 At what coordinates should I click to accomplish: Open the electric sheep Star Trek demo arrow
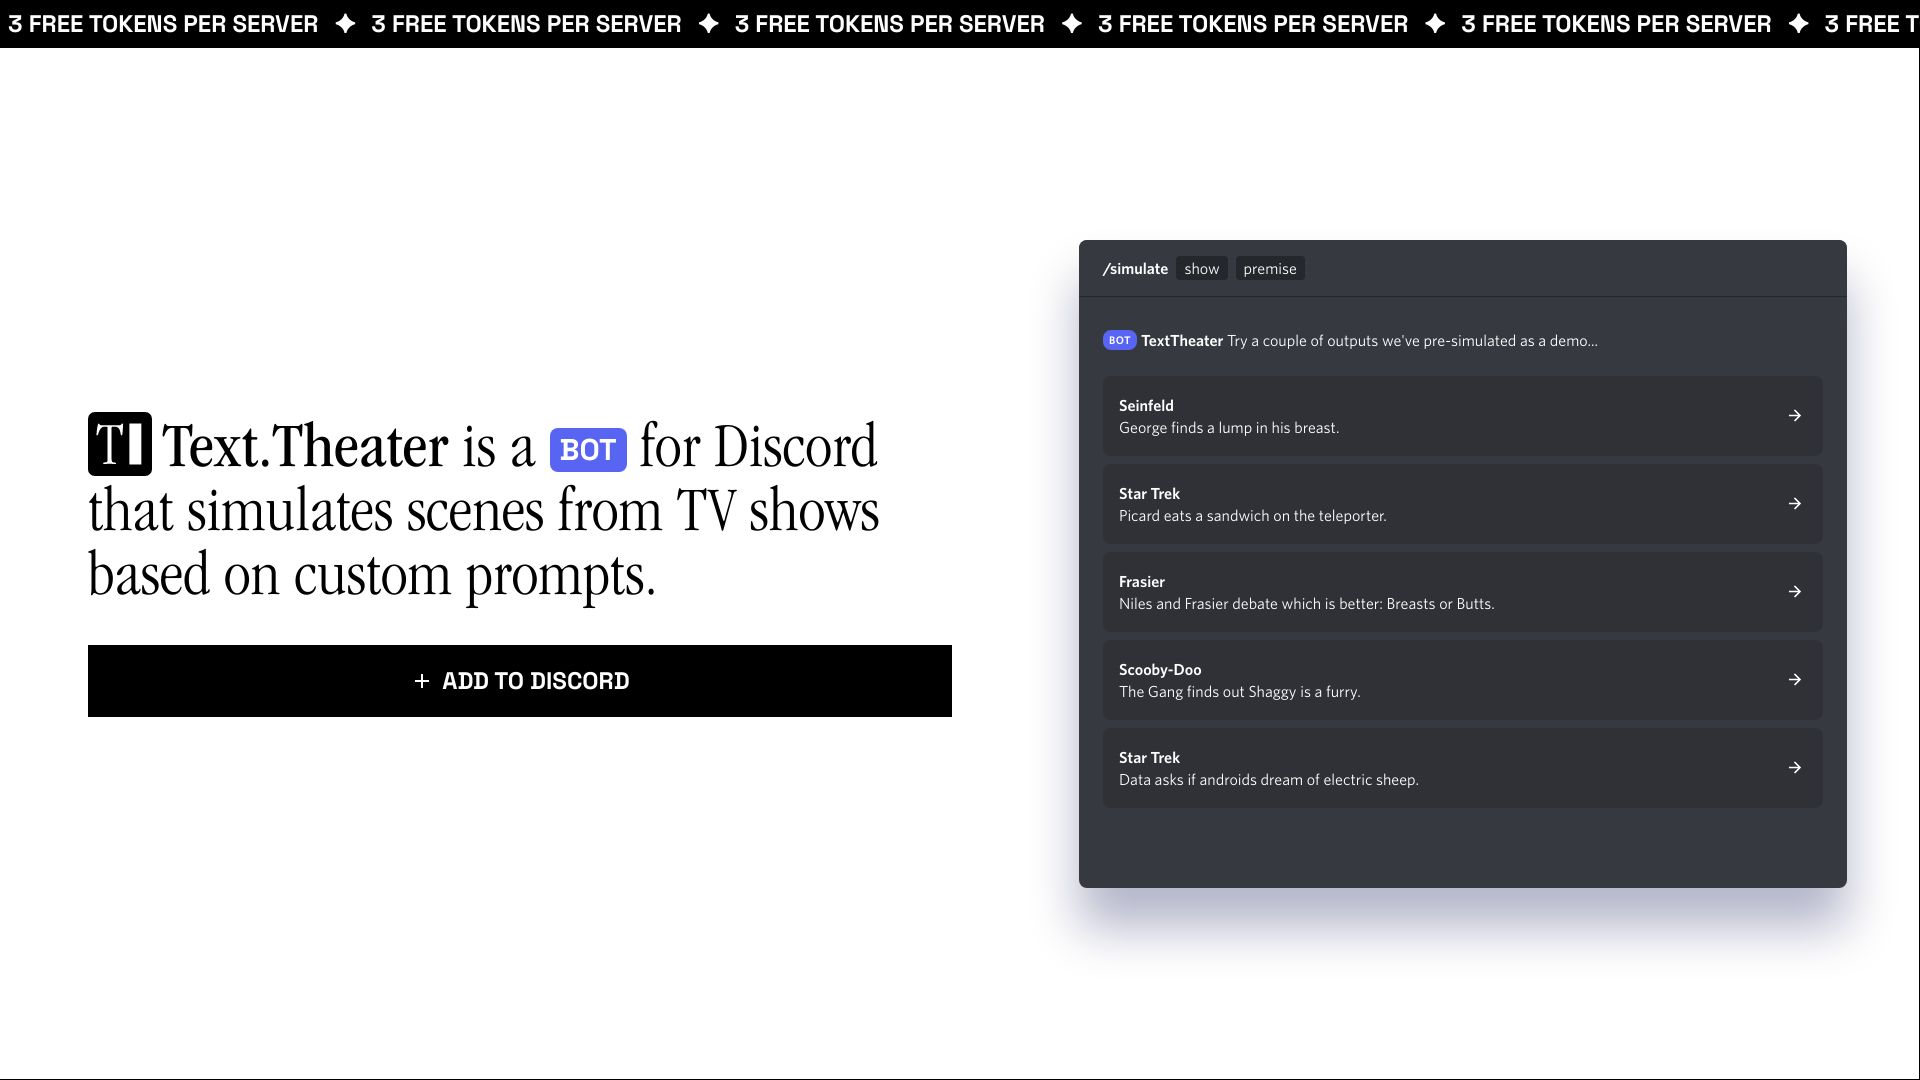click(1795, 767)
